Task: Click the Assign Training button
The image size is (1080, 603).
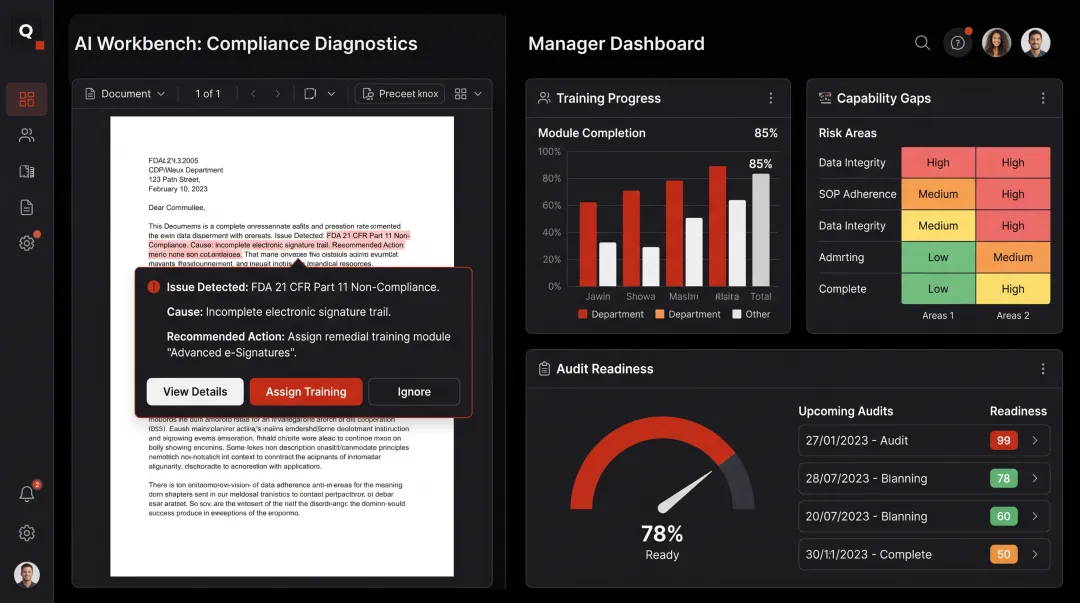Action: [306, 391]
